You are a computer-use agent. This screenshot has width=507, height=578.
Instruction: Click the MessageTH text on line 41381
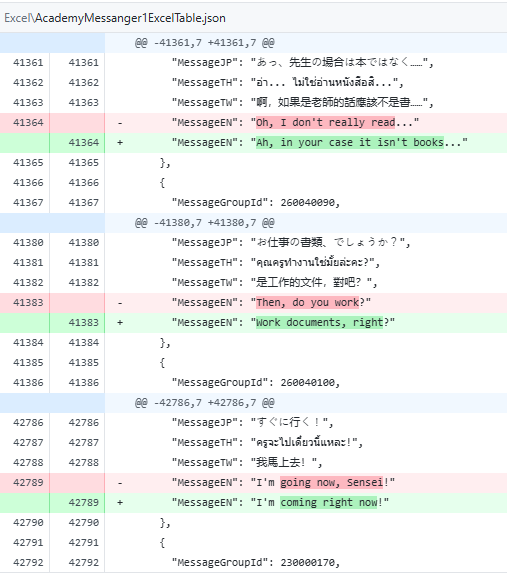click(x=275, y=262)
